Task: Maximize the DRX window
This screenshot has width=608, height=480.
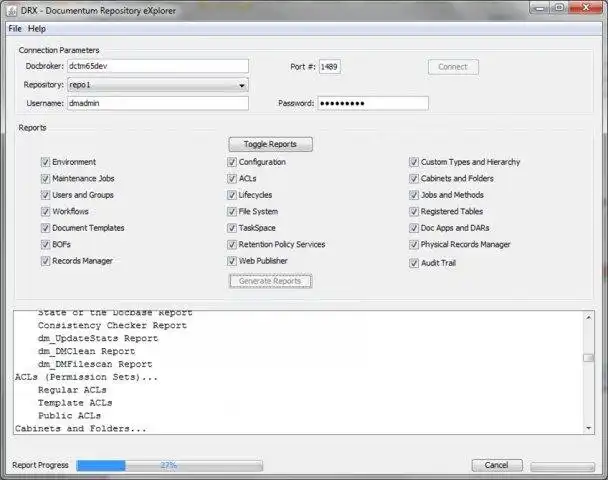Action: click(559, 7)
